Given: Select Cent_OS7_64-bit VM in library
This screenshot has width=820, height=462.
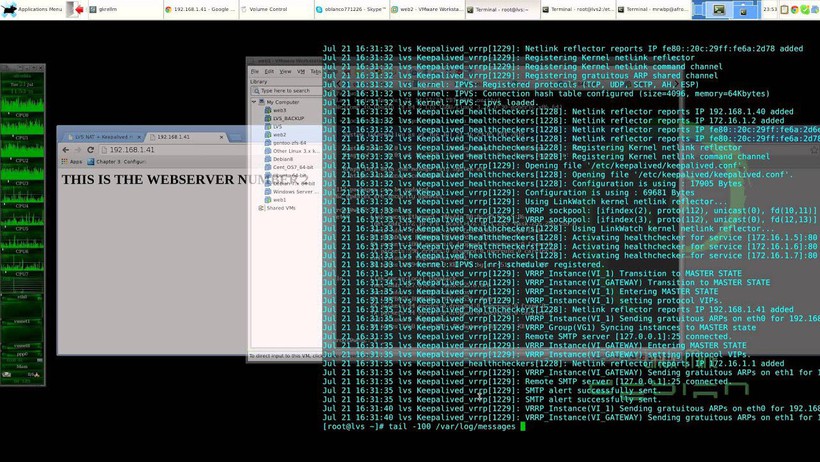Looking at the screenshot, I should 293,167.
